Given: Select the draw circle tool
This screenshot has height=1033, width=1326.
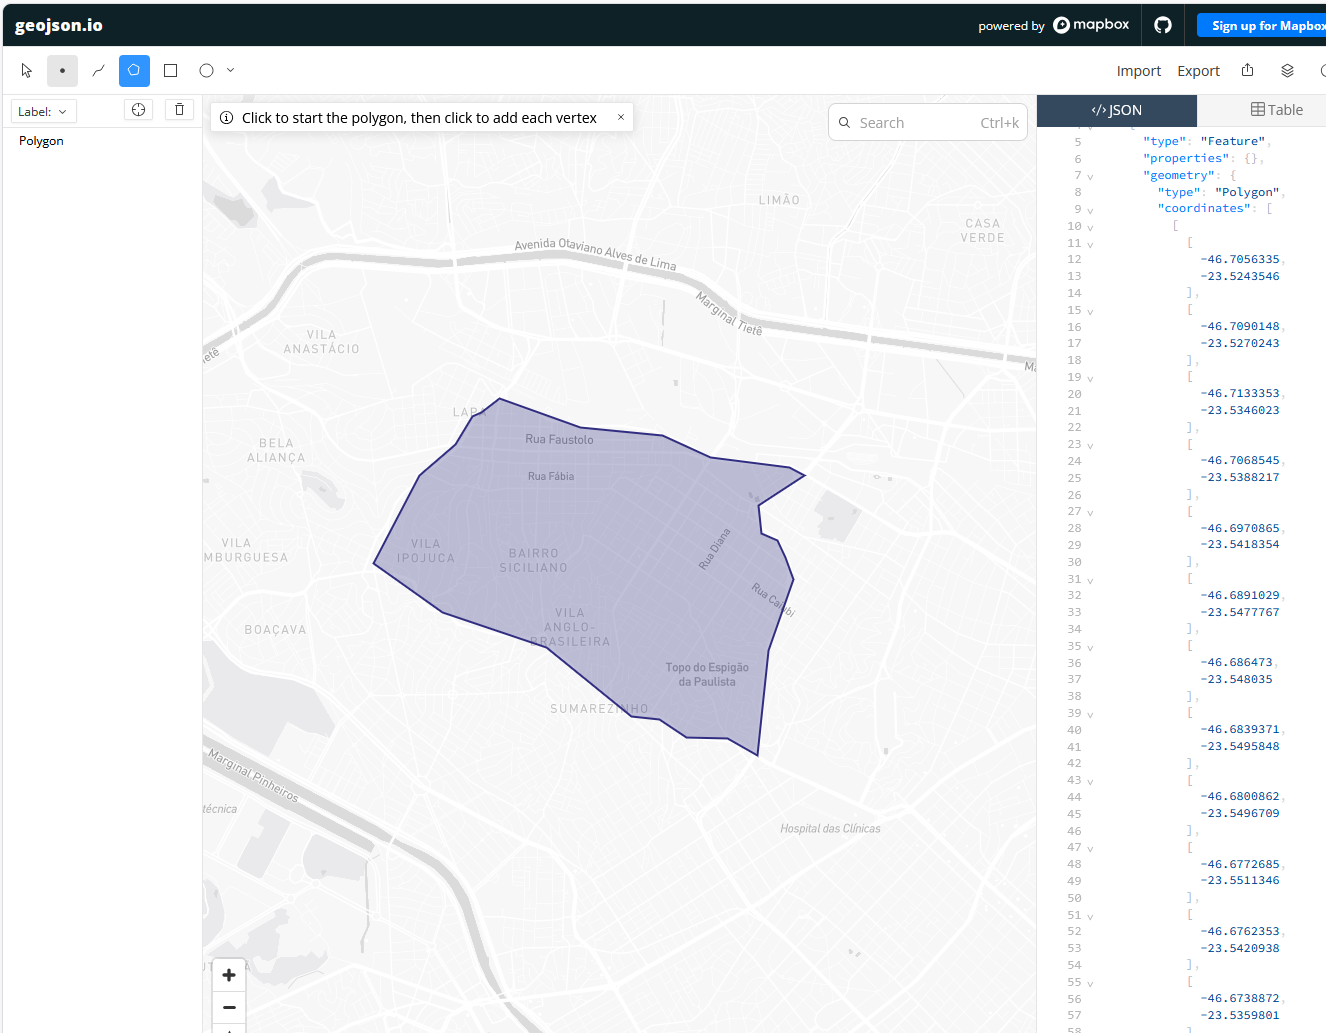Looking at the screenshot, I should [x=206, y=71].
